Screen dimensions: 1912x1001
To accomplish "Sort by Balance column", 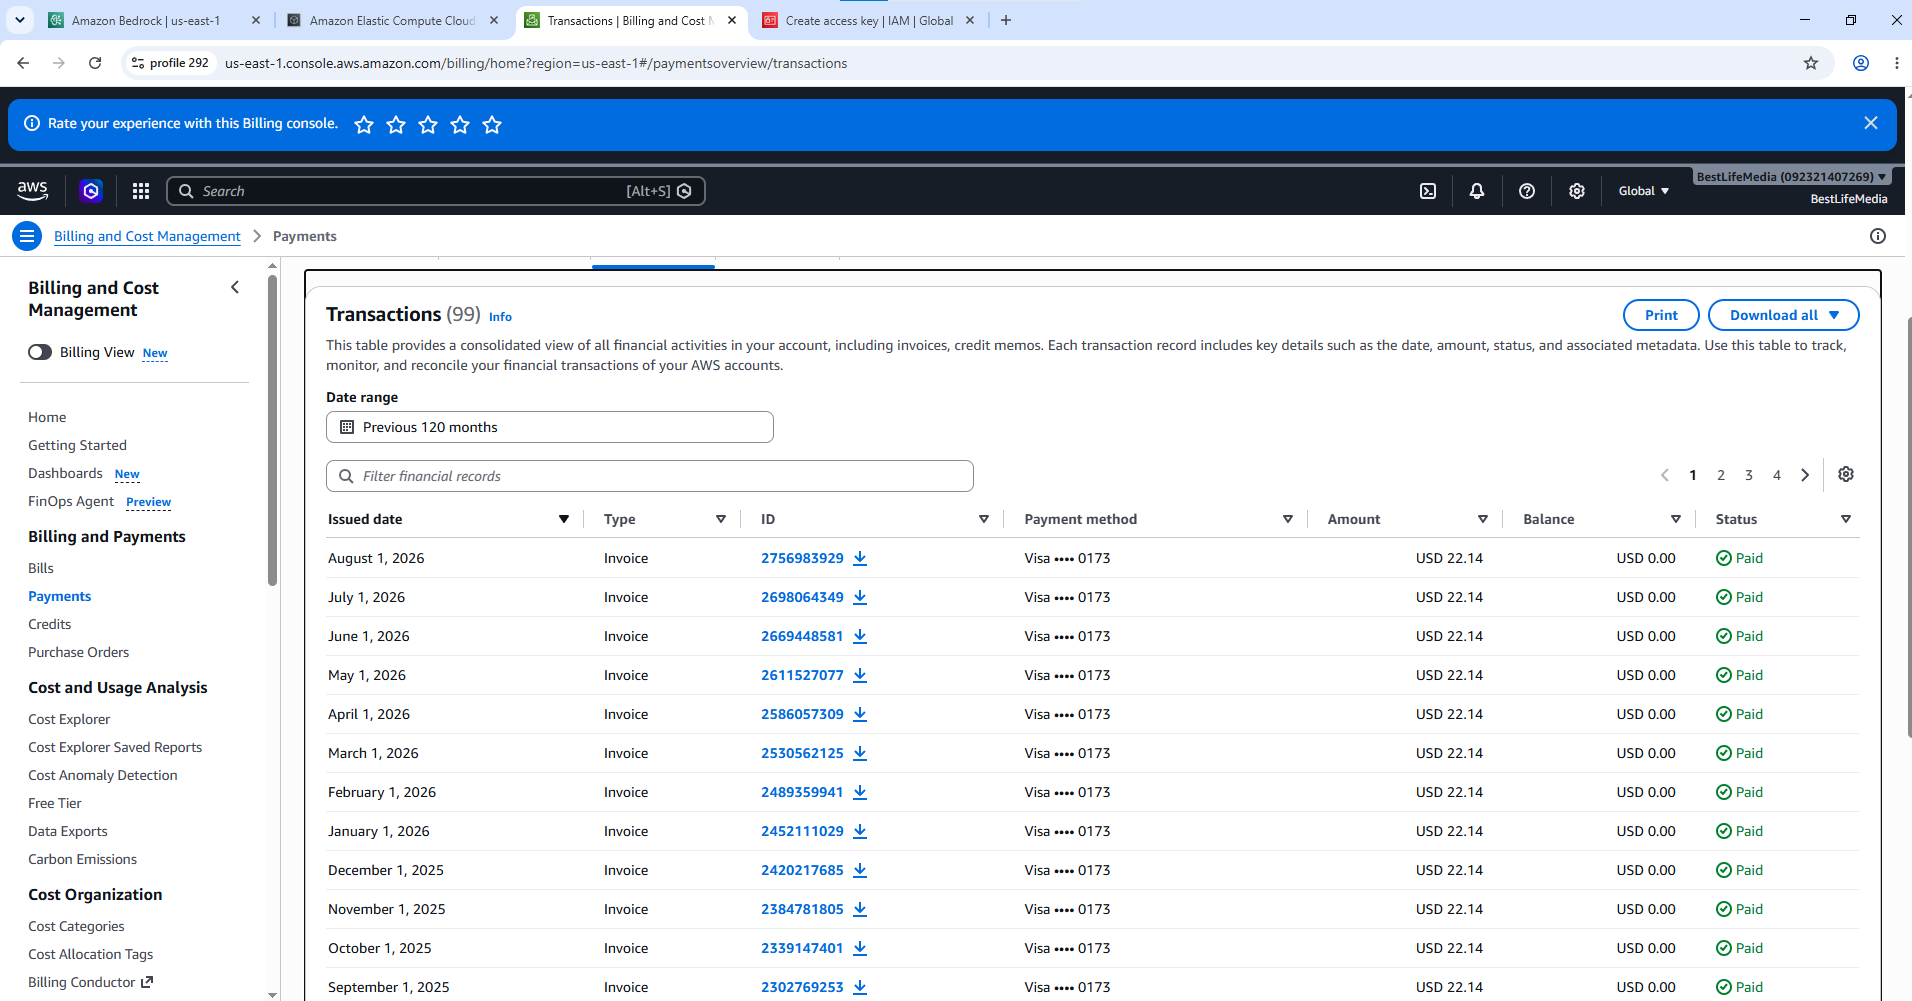I will 1676,519.
